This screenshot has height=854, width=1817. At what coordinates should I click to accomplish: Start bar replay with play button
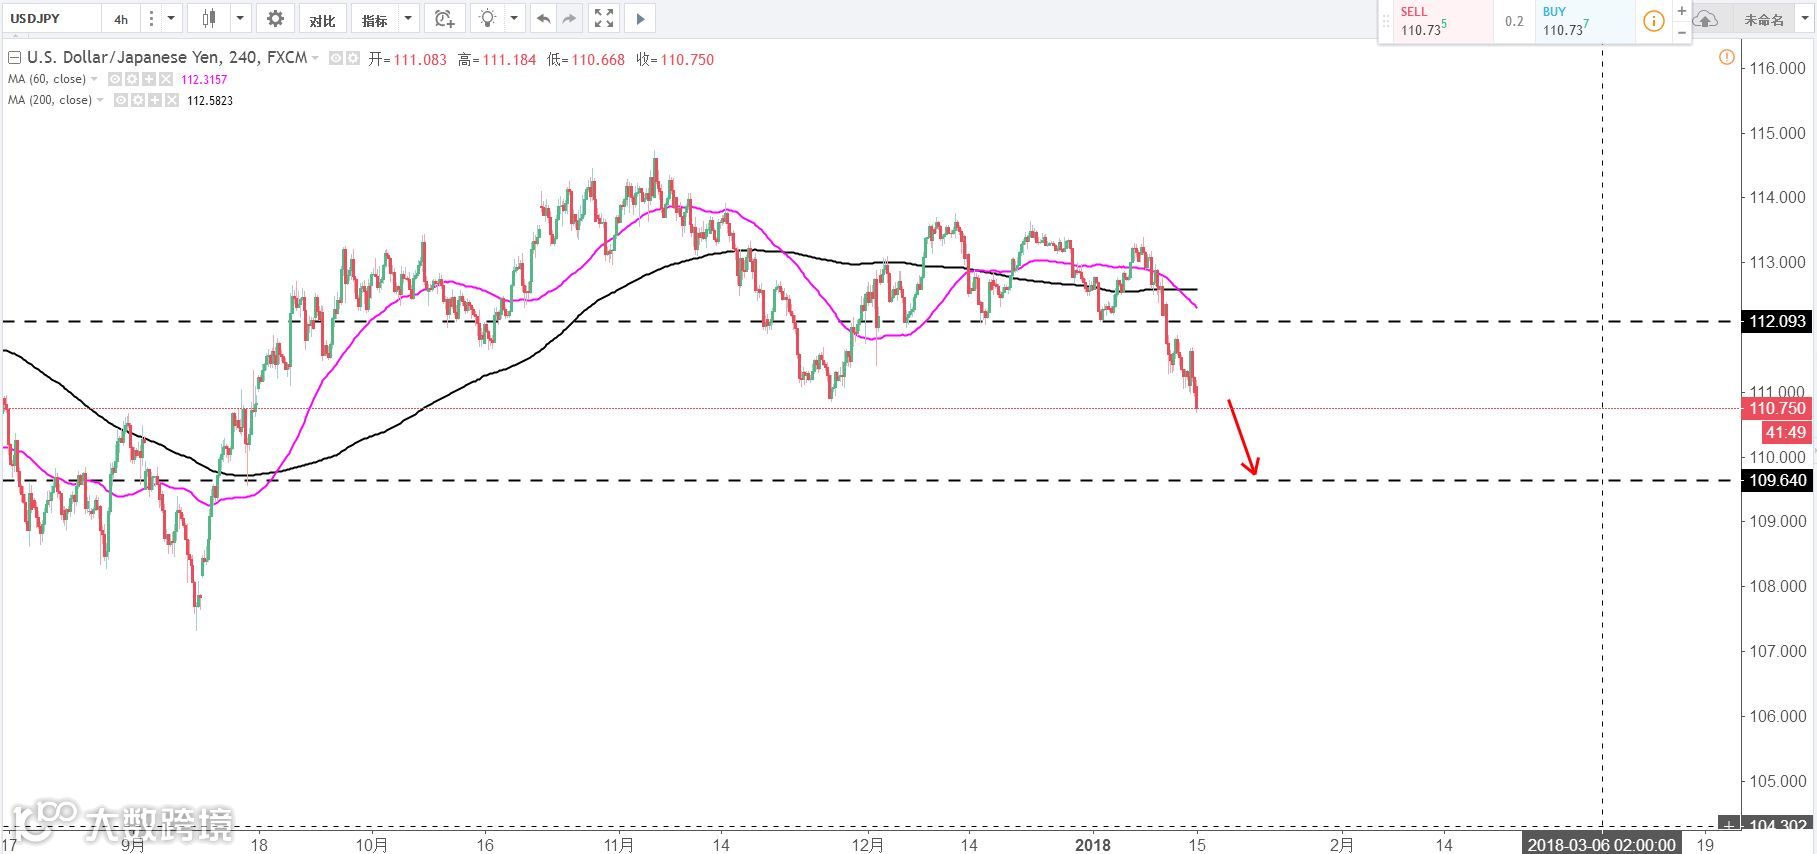click(x=640, y=19)
